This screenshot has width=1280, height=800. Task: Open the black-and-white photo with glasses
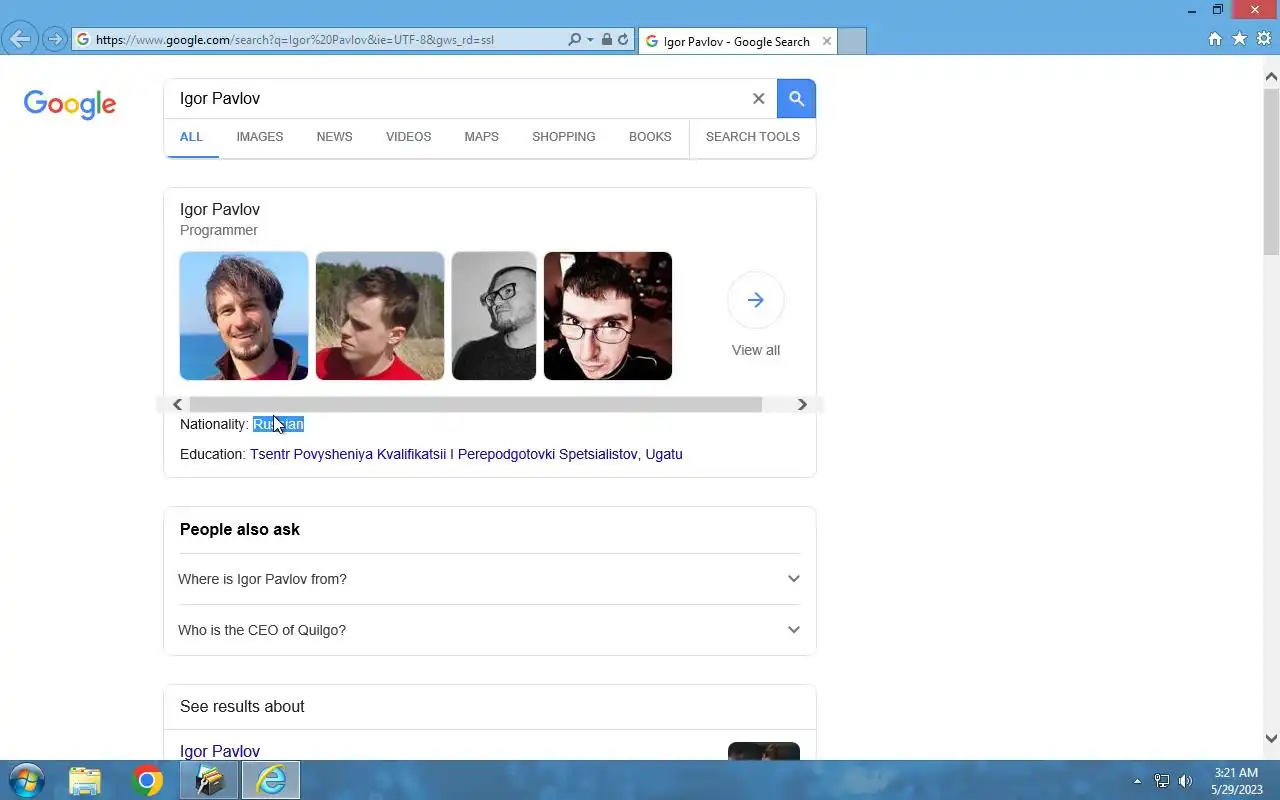pos(494,316)
